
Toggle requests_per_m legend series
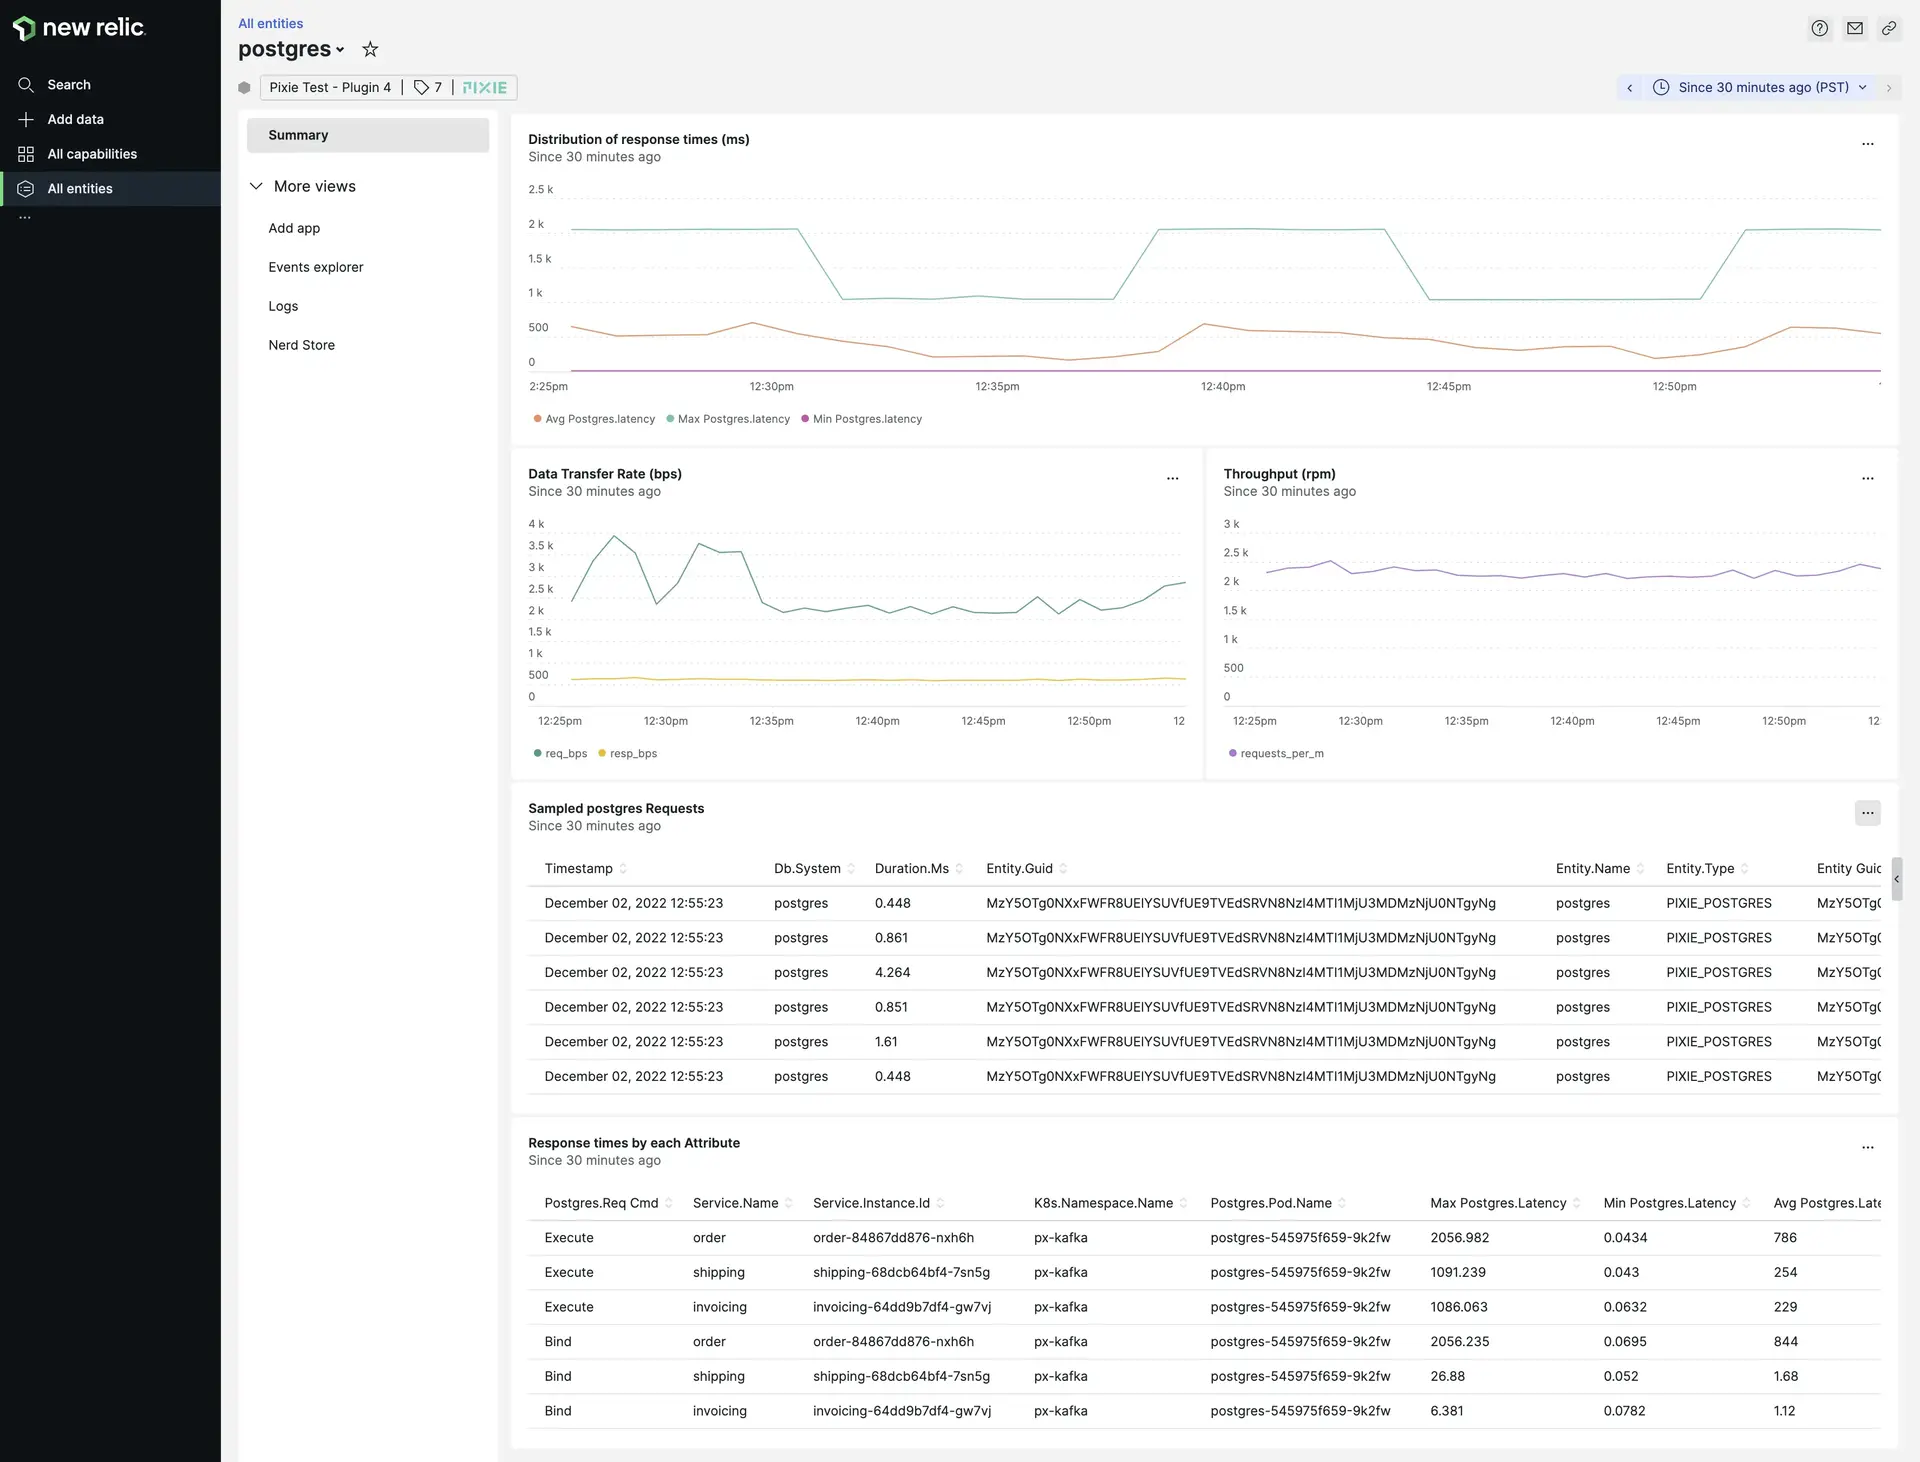(x=1281, y=754)
